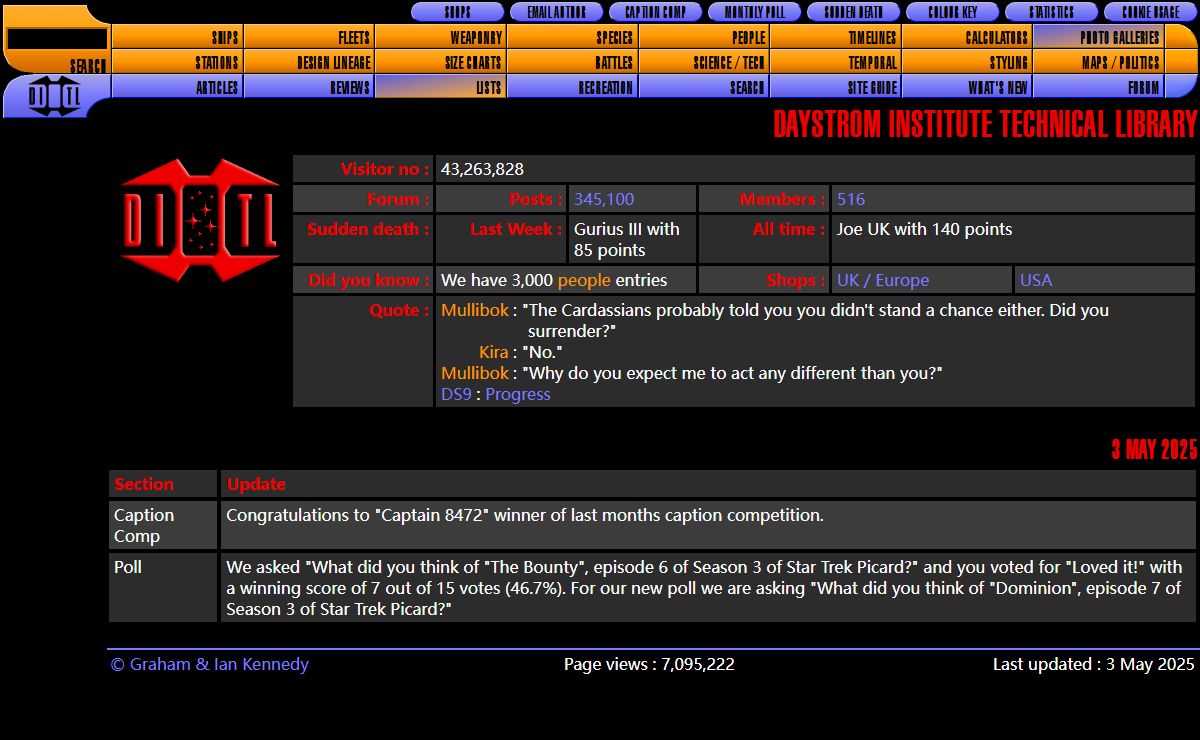Click 'Page views : 7,095,222' footer text
Screen dimensions: 1200x740
[649, 664]
